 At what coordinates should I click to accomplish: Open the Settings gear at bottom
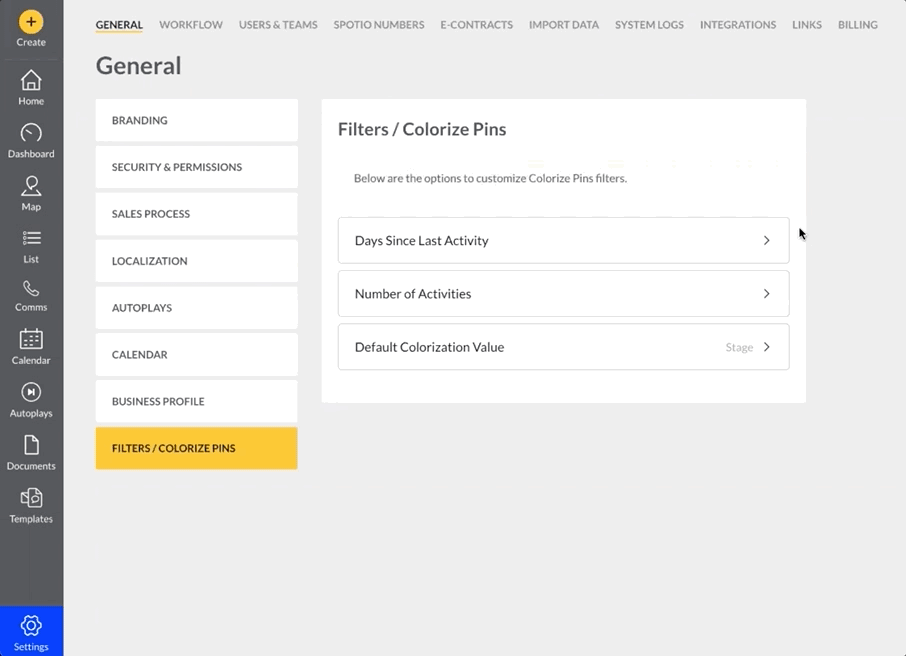tap(30, 630)
